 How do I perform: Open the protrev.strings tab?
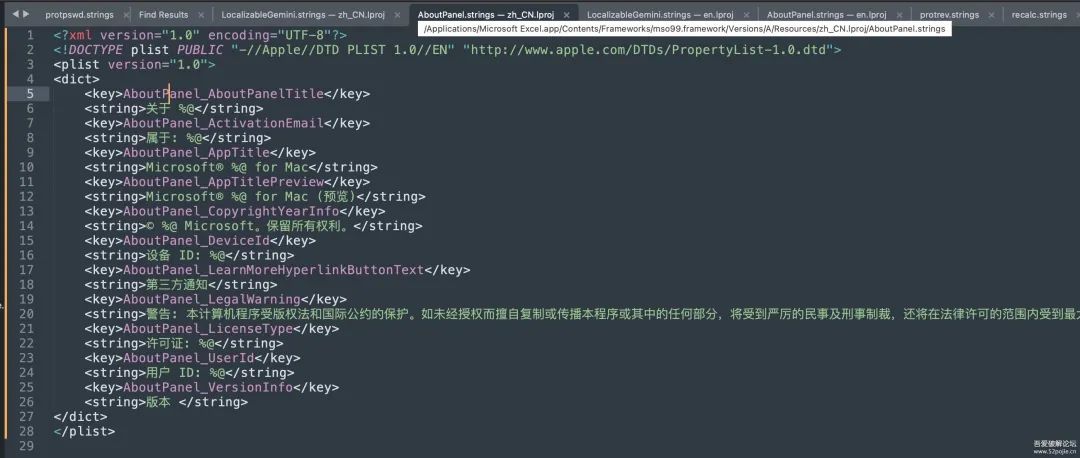tap(949, 14)
